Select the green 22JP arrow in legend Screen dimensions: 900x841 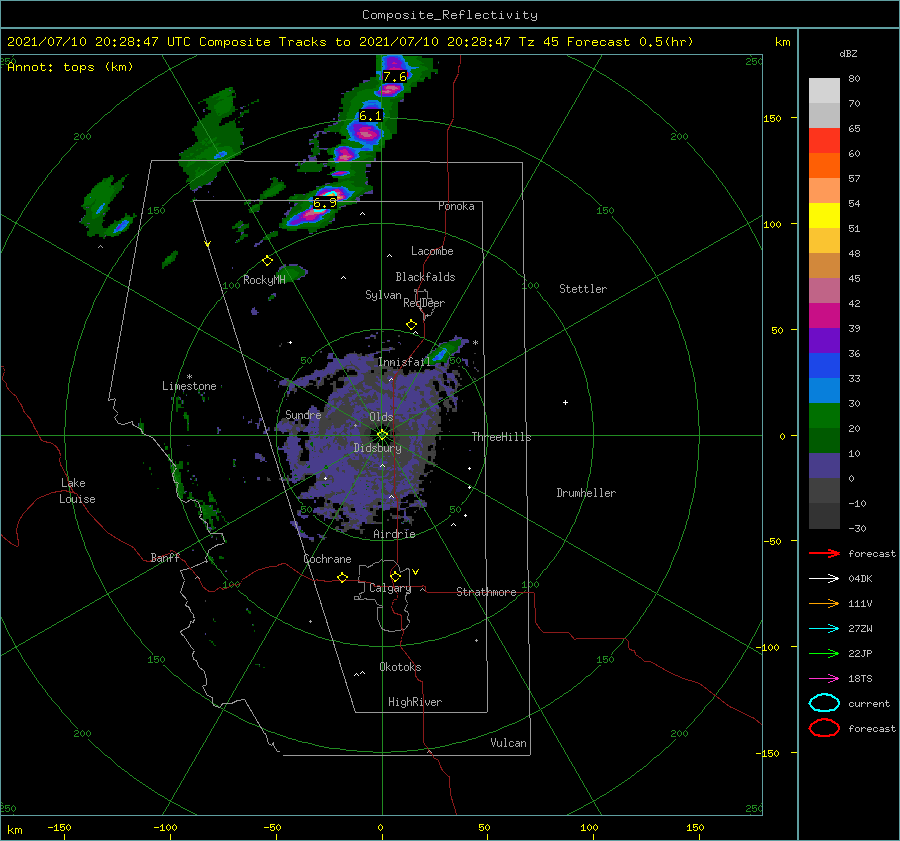824,653
